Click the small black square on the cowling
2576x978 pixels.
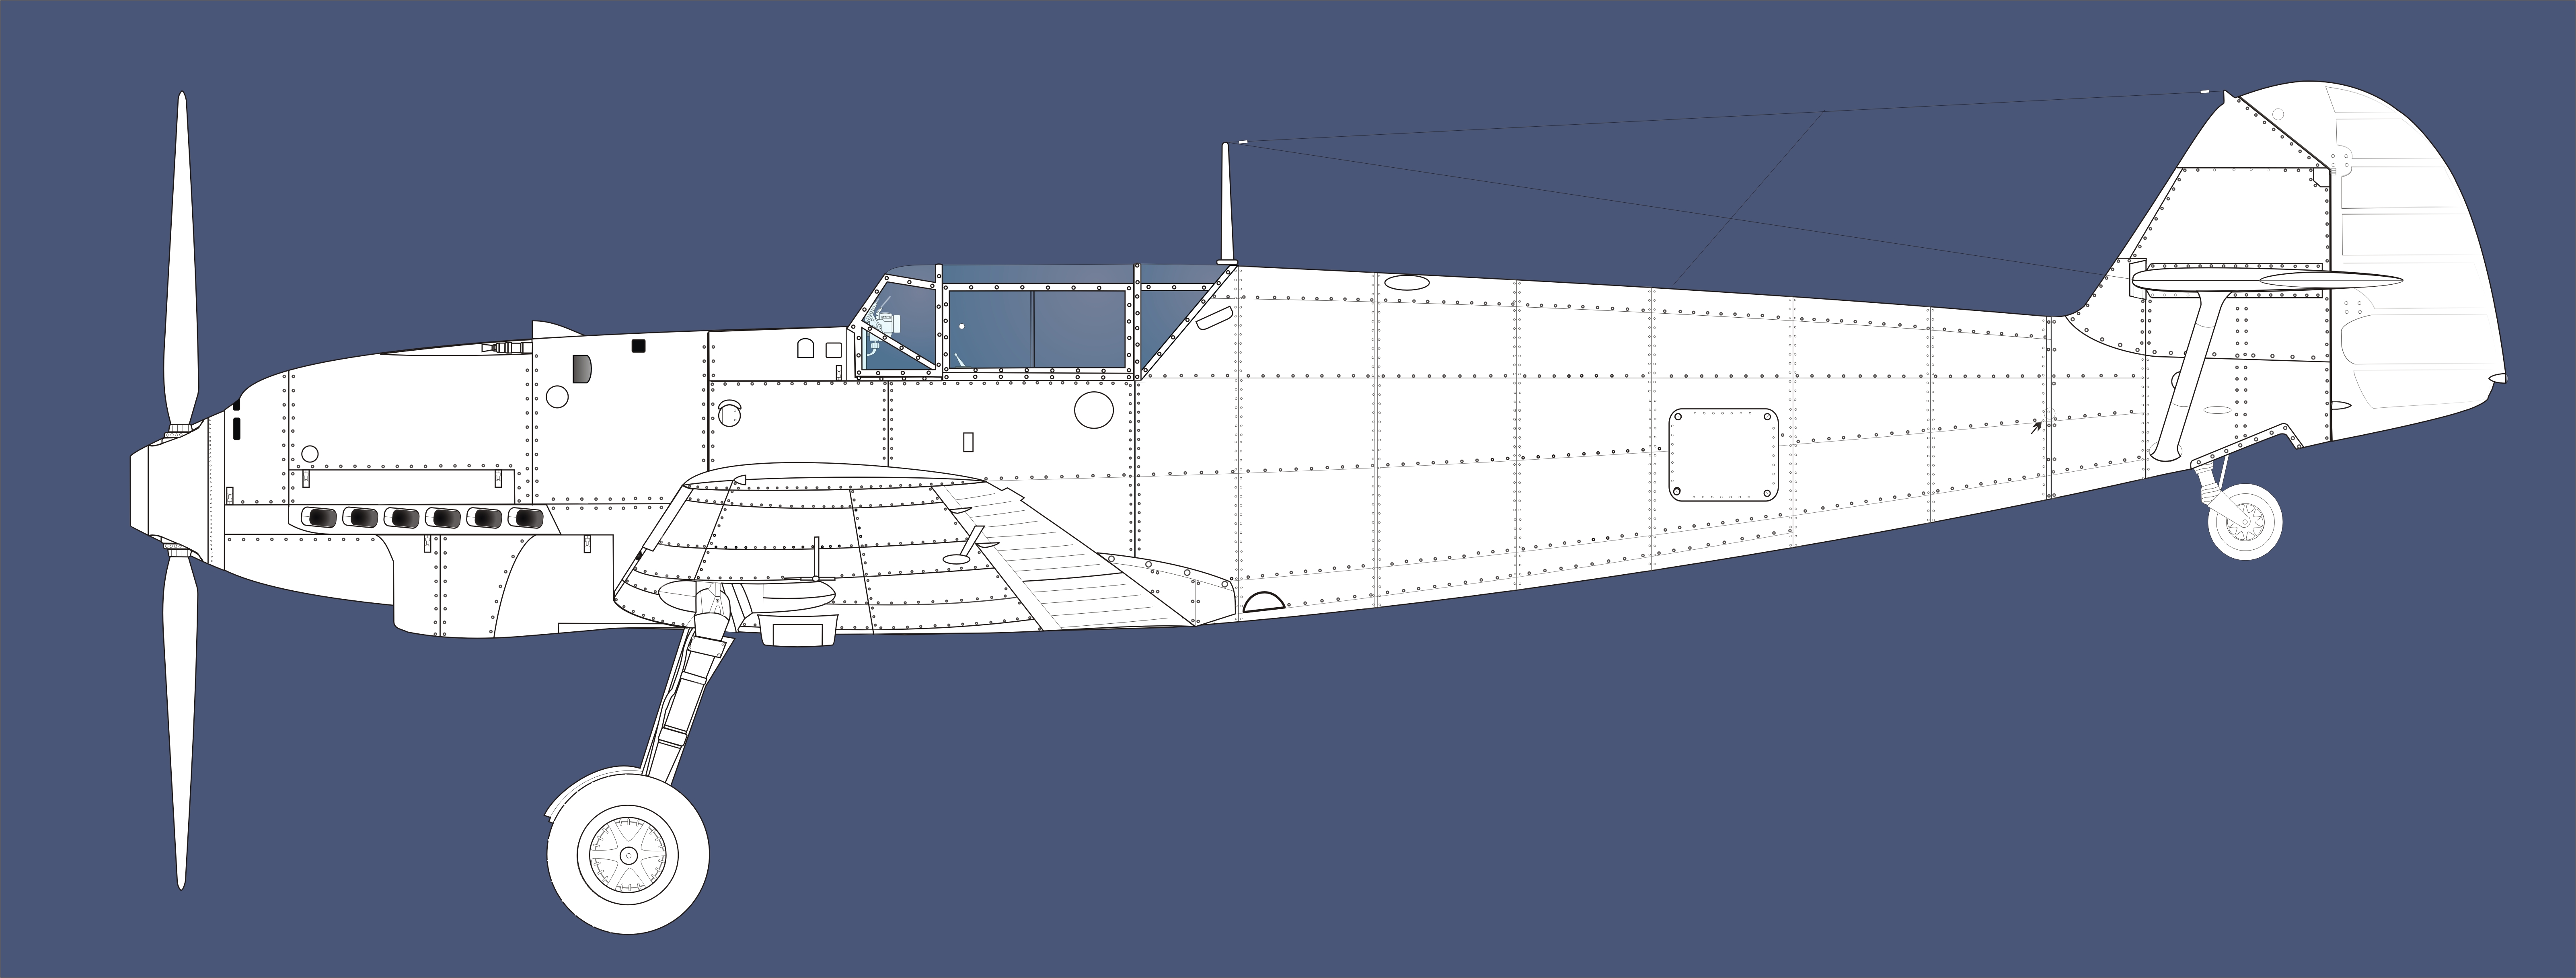pyautogui.click(x=639, y=346)
